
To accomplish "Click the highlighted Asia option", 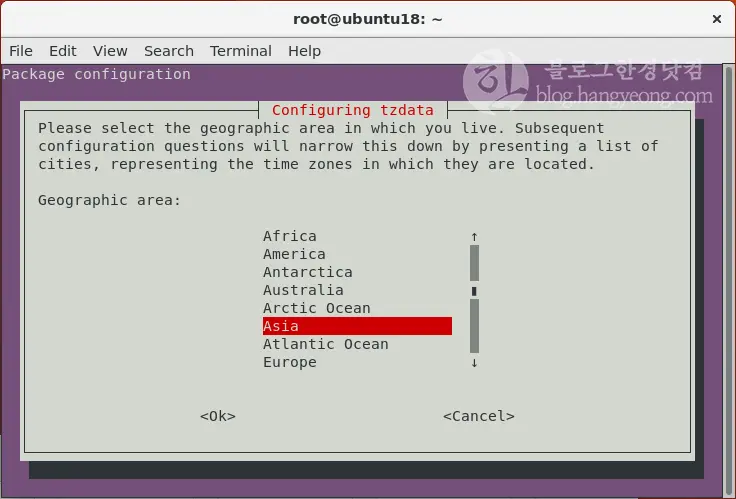I will click(356, 326).
